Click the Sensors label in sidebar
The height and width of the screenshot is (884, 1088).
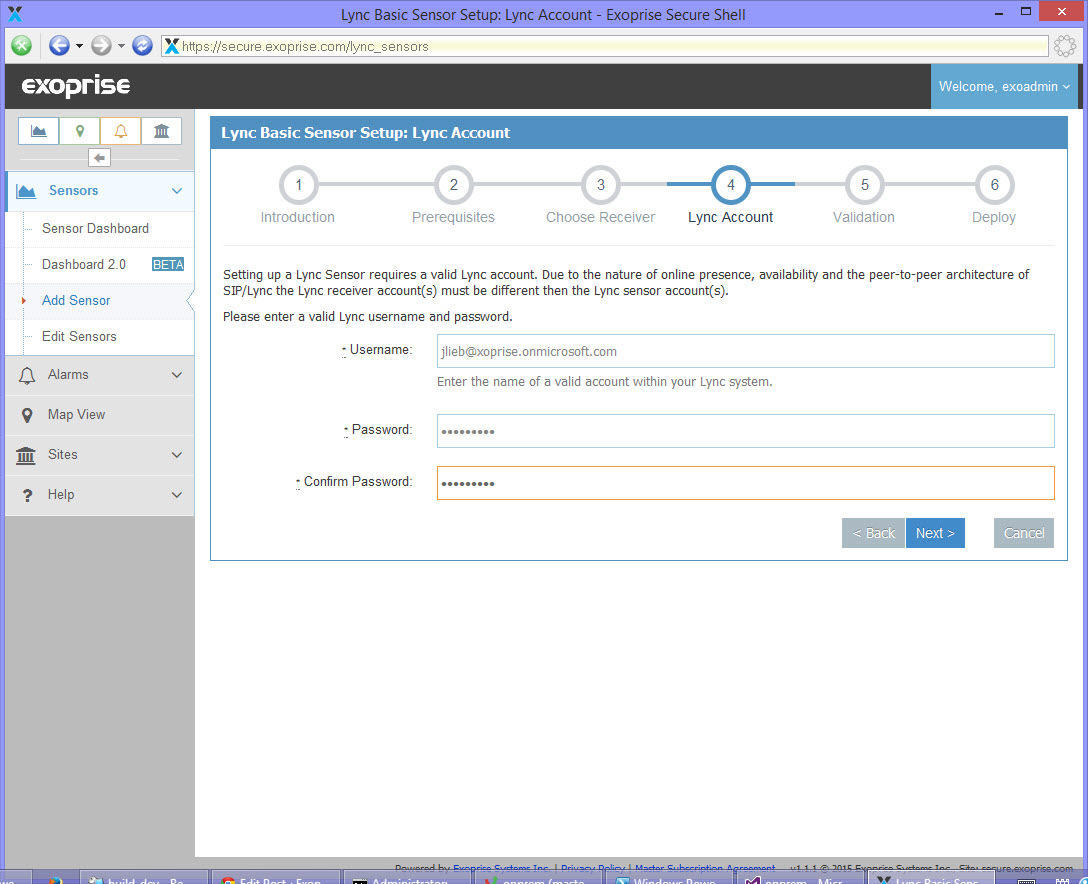click(73, 191)
